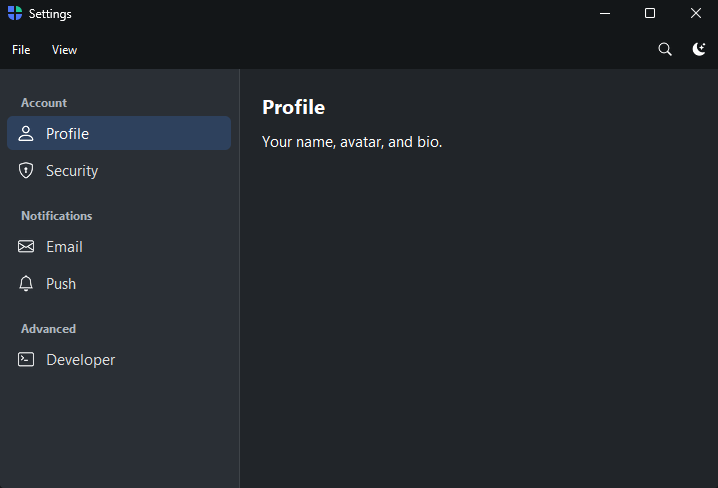Image resolution: width=718 pixels, height=488 pixels.
Task: Select Profile in the sidebar
Action: coord(119,133)
